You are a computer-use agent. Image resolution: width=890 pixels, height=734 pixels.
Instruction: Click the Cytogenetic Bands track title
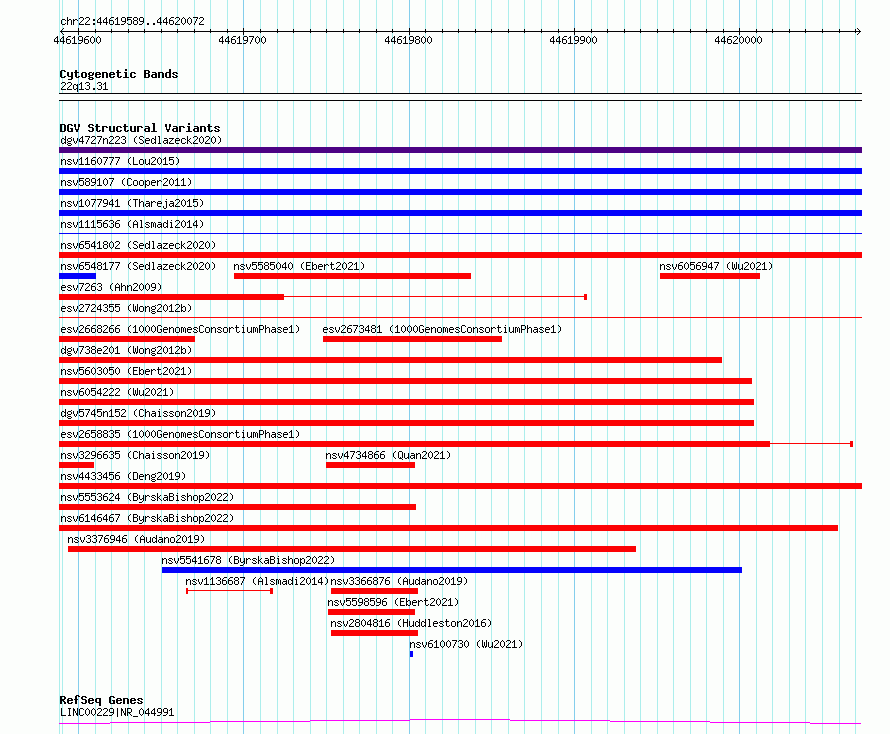119,74
